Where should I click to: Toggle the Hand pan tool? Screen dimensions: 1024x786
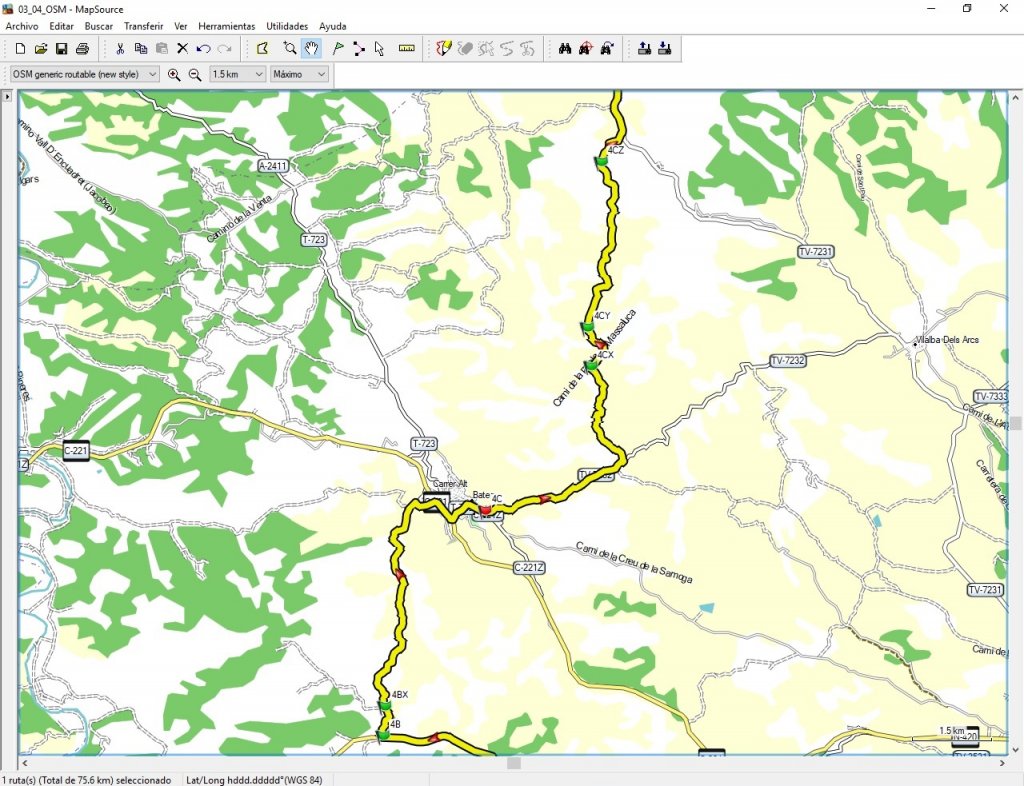311,48
